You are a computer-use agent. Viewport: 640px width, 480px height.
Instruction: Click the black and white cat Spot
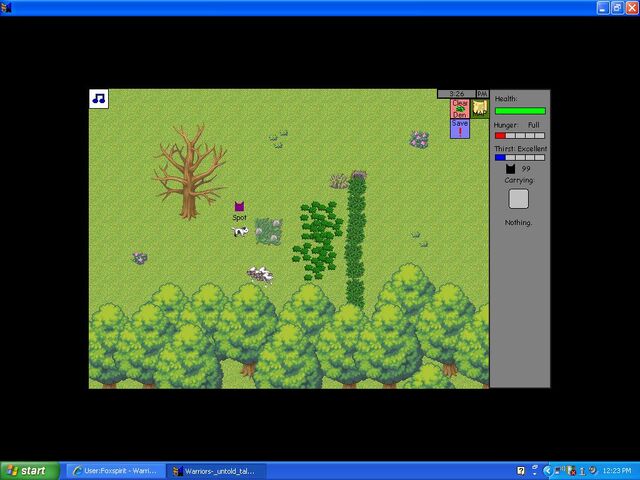[x=240, y=232]
